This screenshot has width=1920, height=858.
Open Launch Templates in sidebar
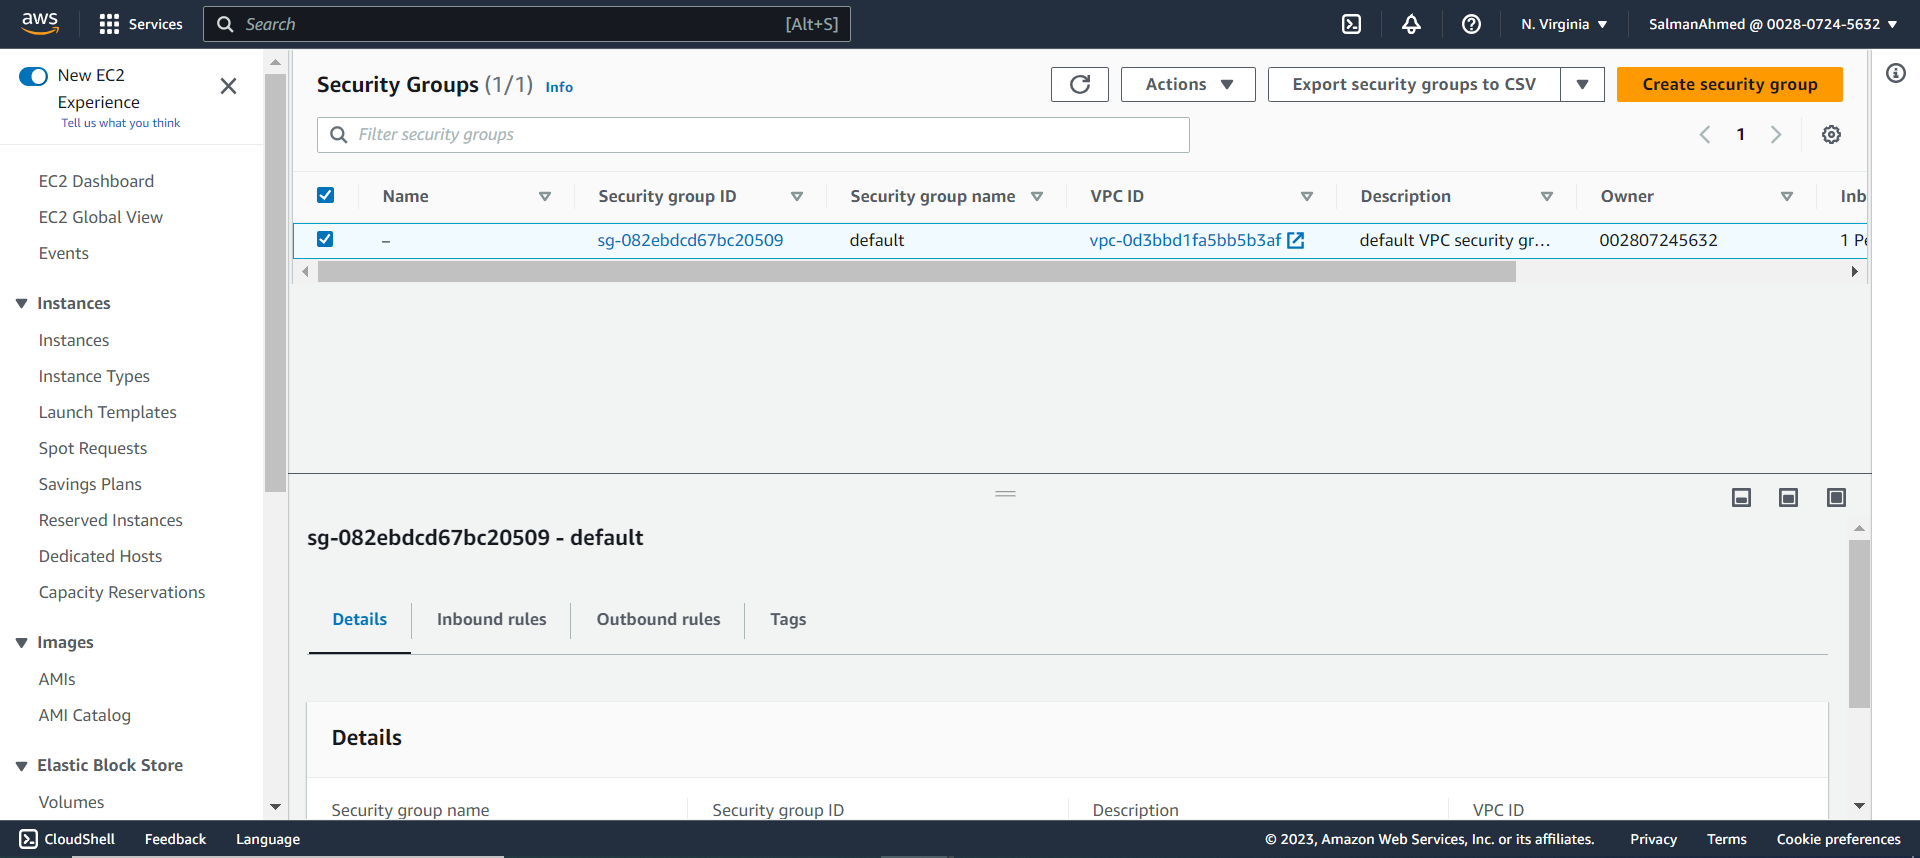(x=107, y=412)
